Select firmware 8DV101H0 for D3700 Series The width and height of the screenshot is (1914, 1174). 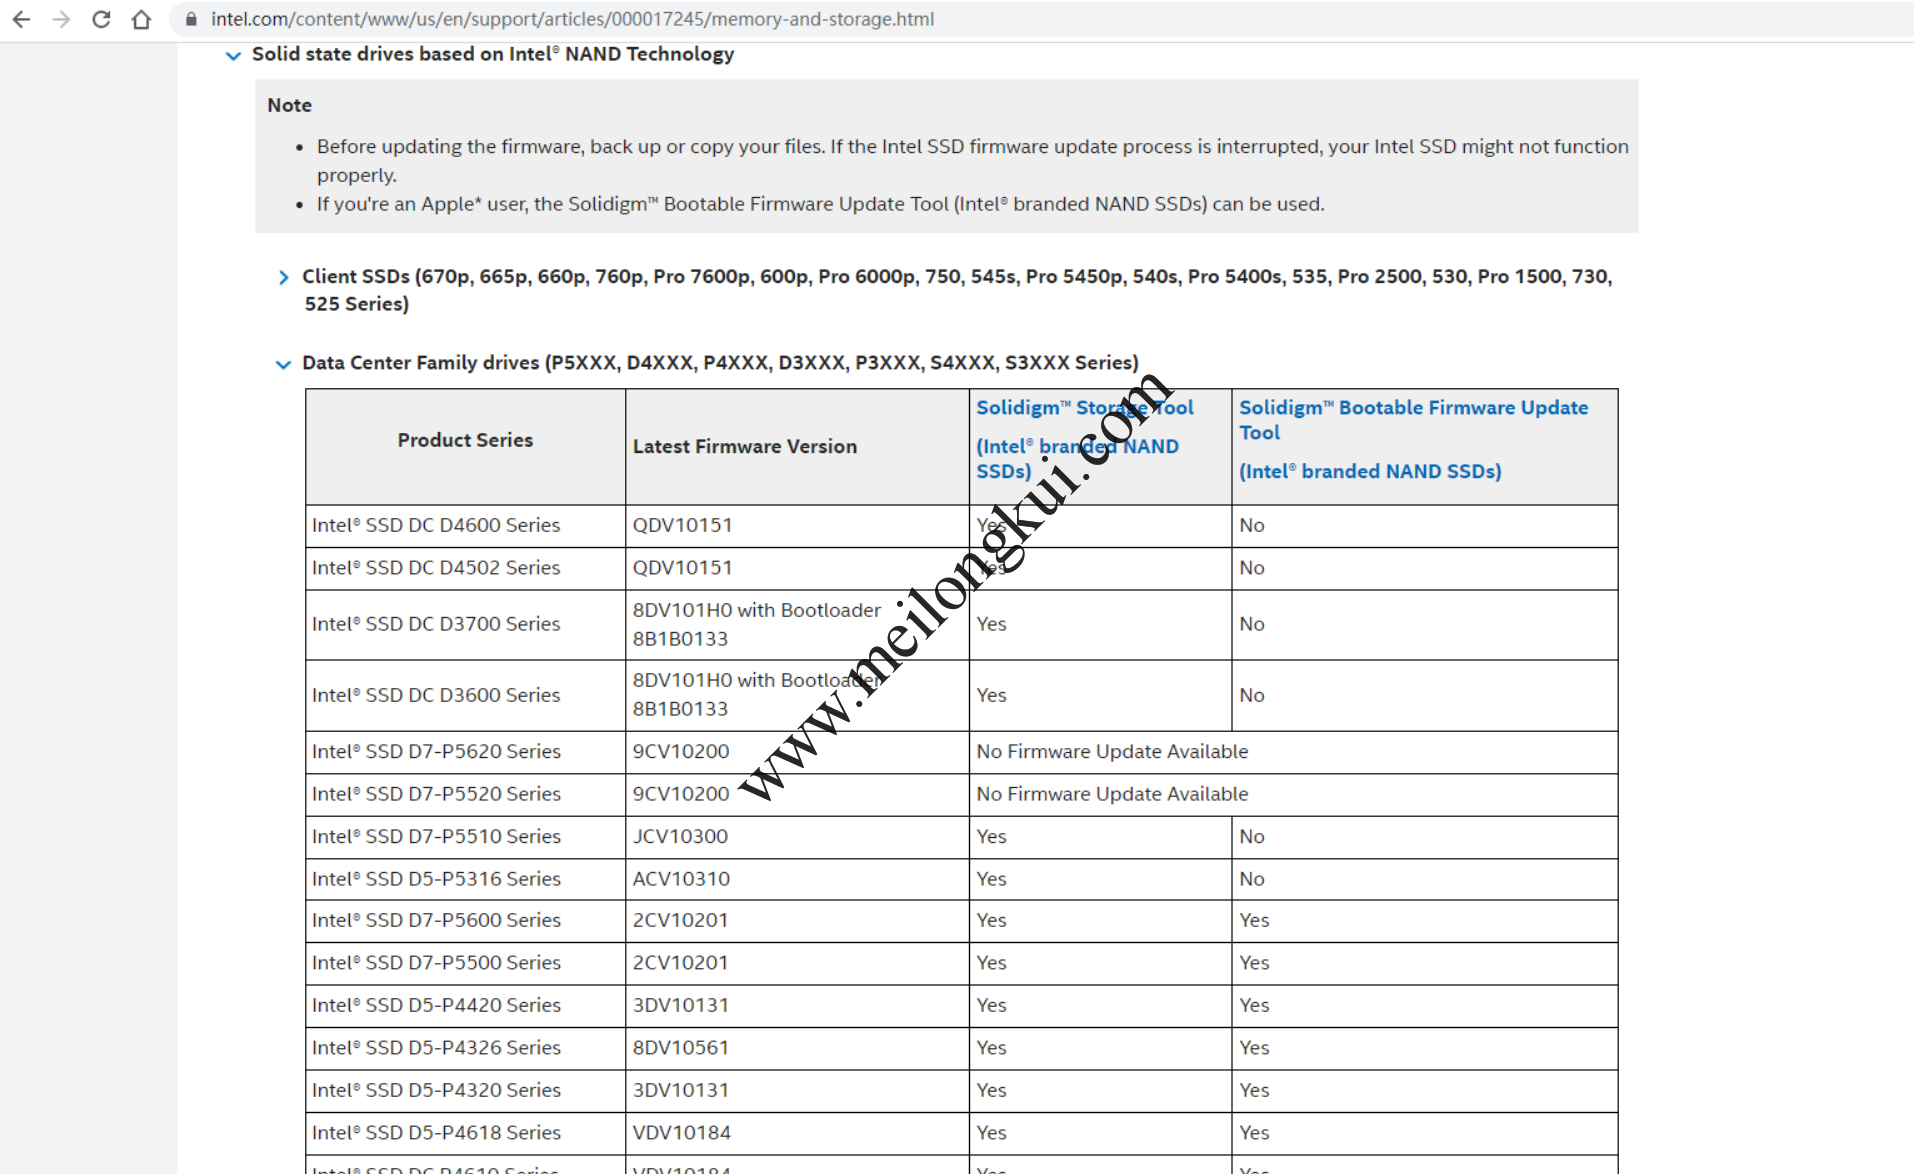point(756,624)
